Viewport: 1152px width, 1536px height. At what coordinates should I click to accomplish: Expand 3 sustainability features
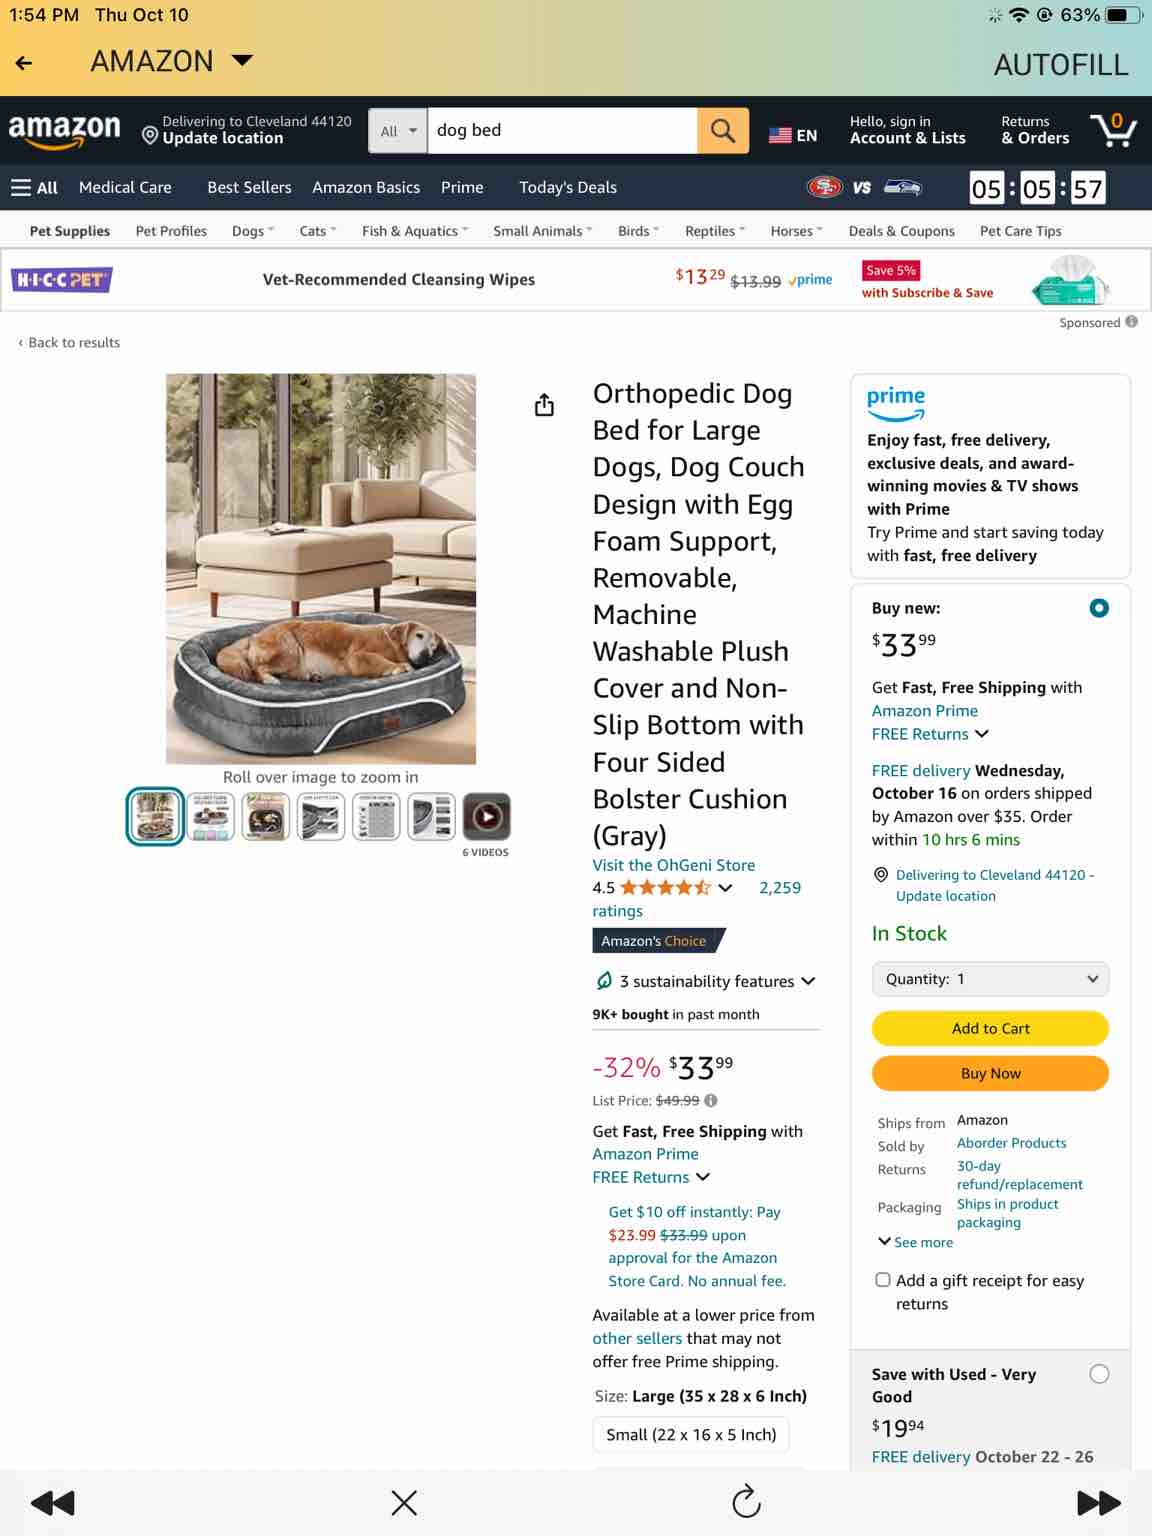pos(706,981)
